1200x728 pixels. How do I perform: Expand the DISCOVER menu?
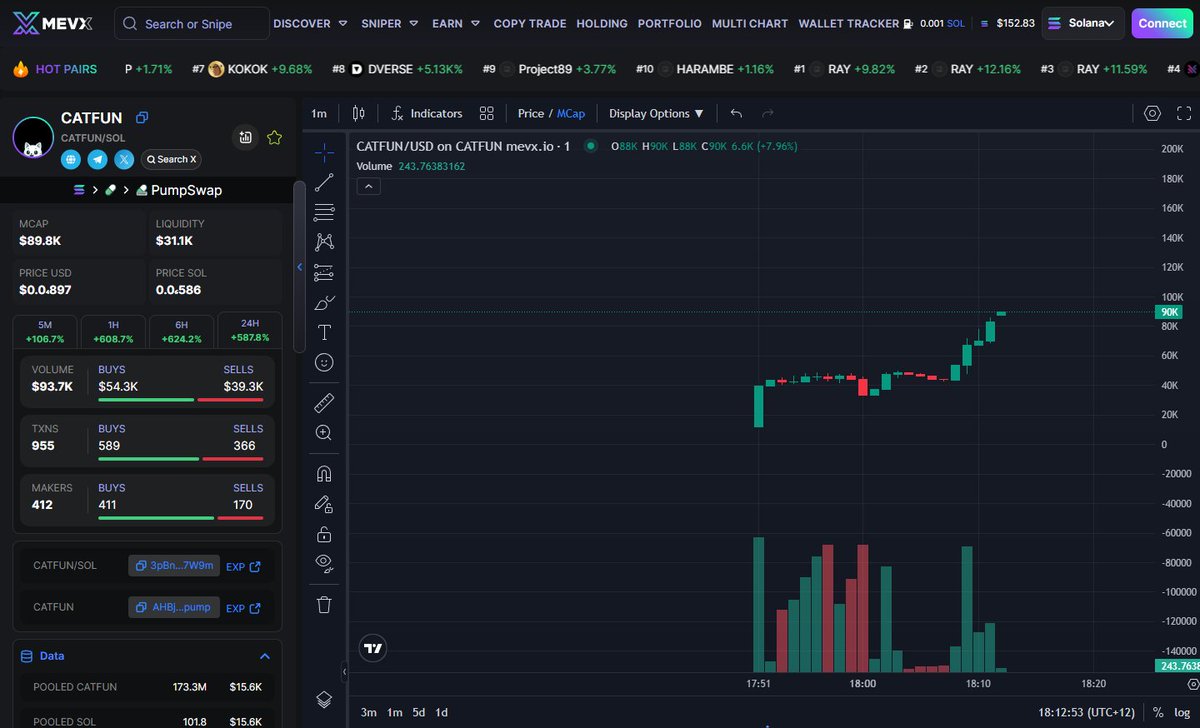point(311,23)
